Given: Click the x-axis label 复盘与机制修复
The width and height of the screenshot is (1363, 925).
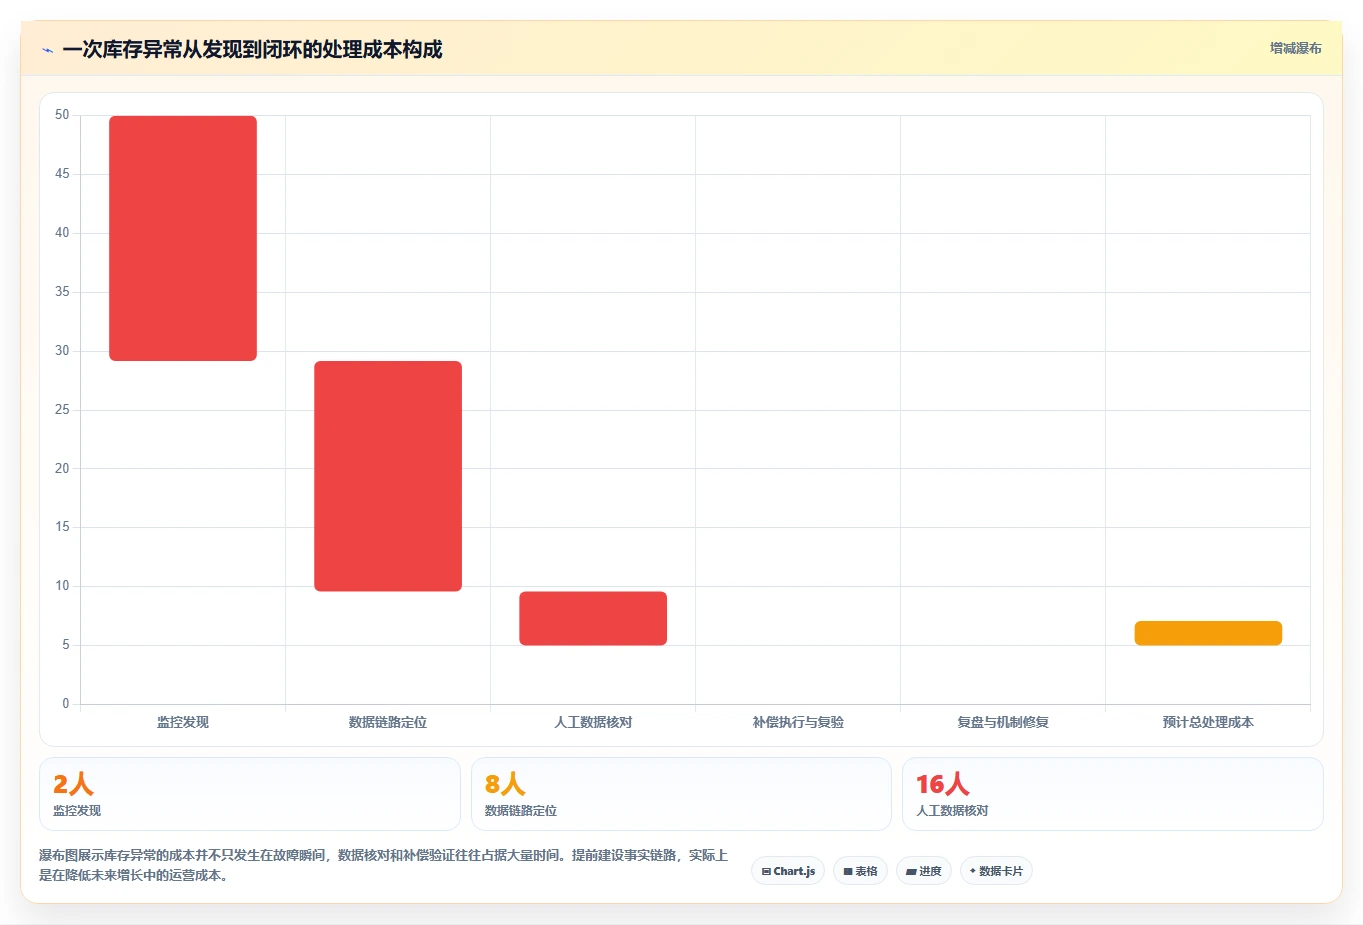Looking at the screenshot, I should 1003,722.
